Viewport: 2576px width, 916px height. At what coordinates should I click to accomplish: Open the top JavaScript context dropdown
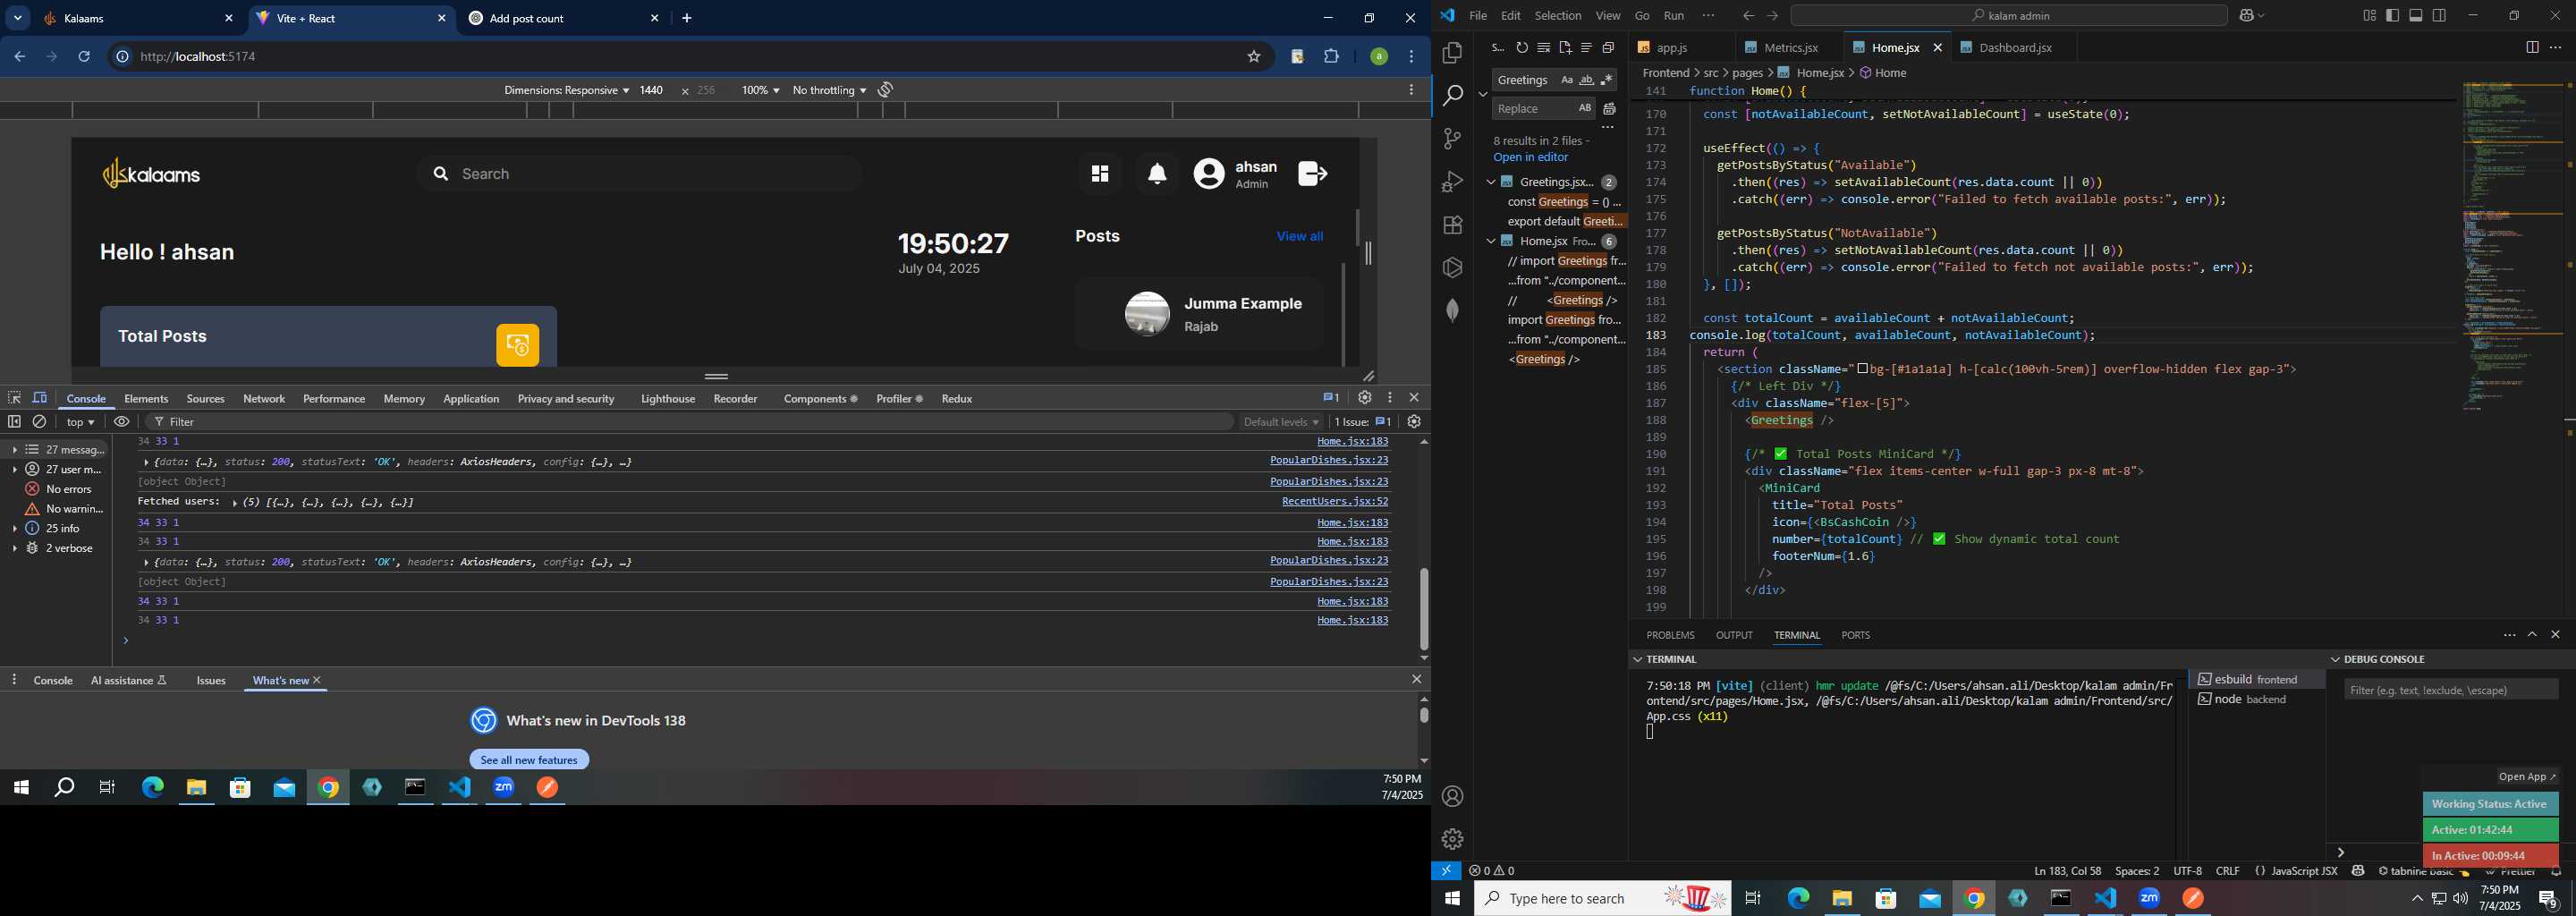pos(81,422)
